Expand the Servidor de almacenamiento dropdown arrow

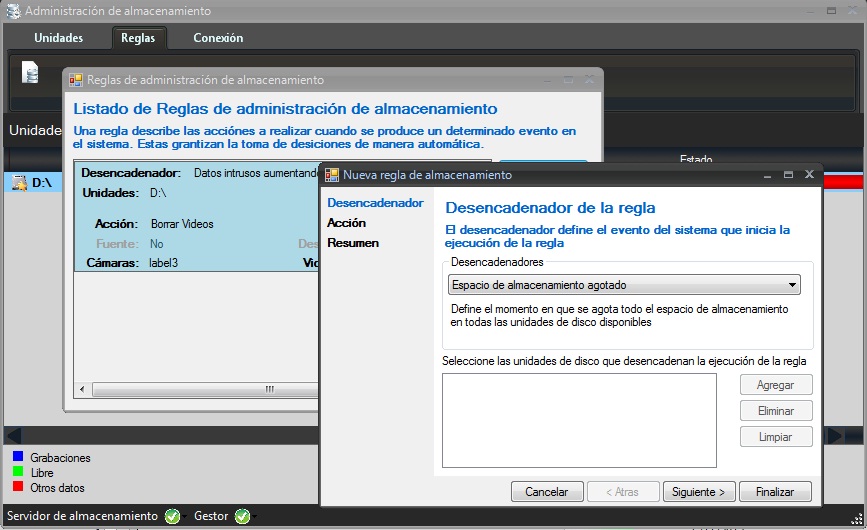[x=185, y=517]
